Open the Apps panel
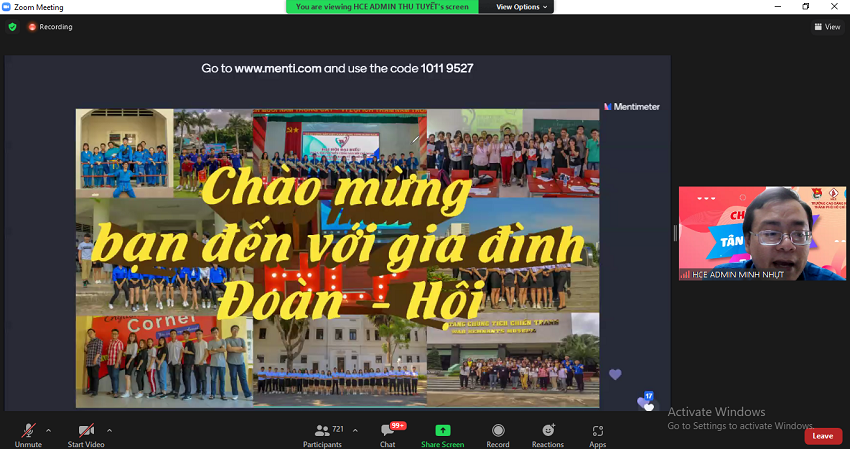 (597, 434)
